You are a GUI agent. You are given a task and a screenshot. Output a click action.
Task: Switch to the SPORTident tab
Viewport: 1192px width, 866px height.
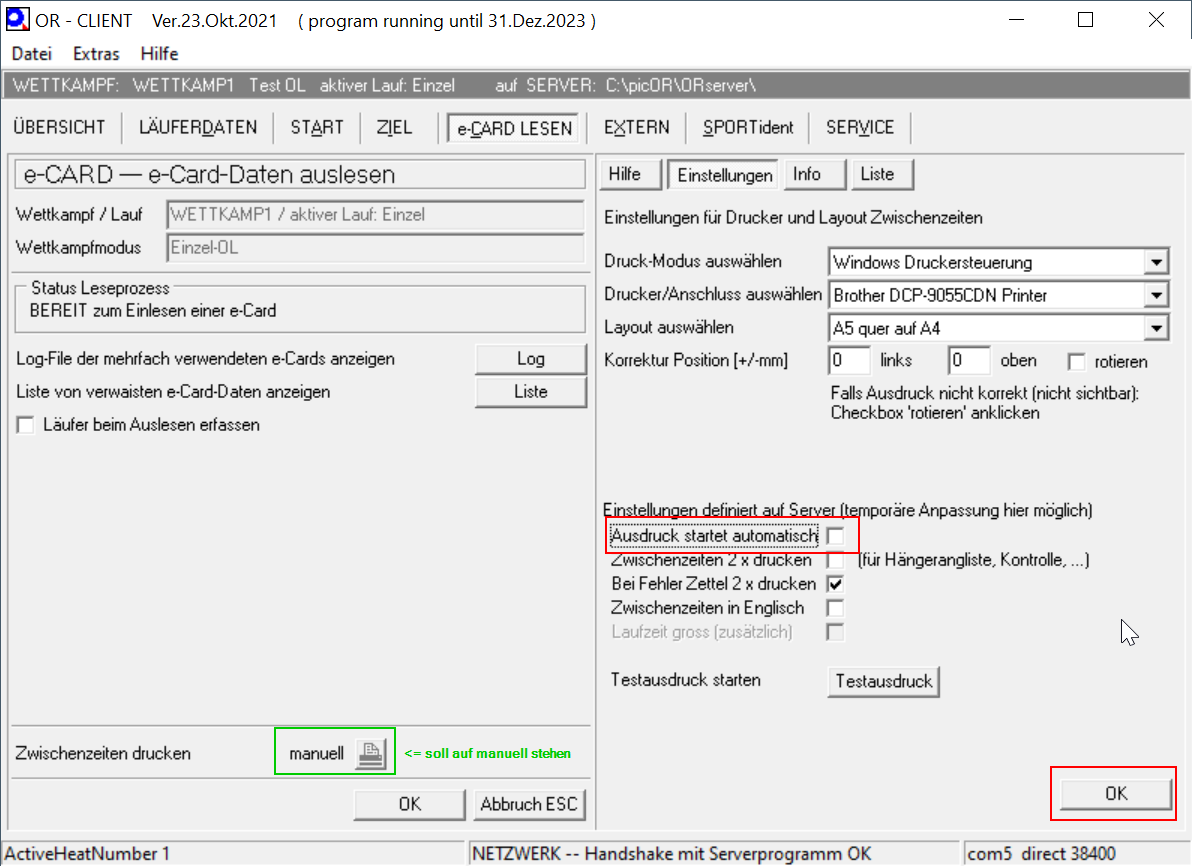pyautogui.click(x=748, y=127)
